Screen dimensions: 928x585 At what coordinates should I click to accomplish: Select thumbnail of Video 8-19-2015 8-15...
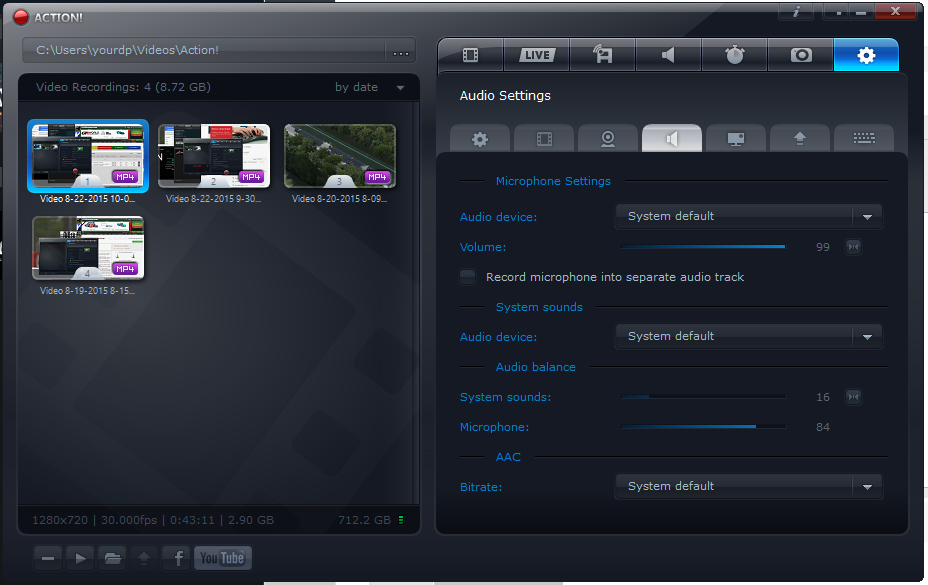pos(88,248)
